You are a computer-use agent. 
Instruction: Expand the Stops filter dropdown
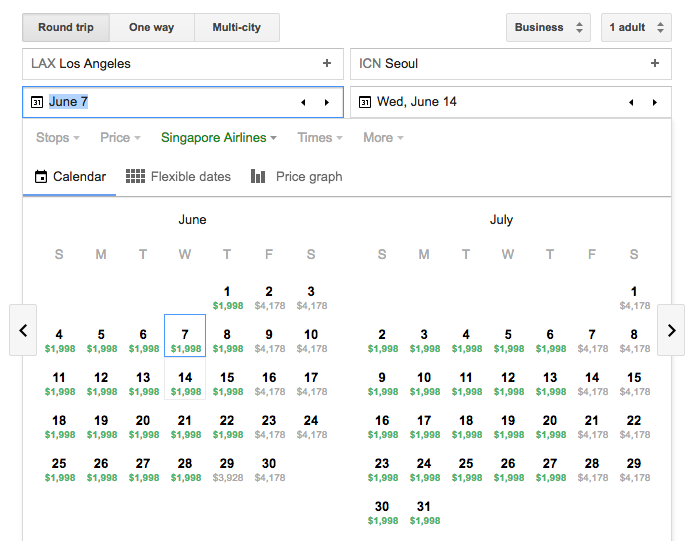pos(58,138)
